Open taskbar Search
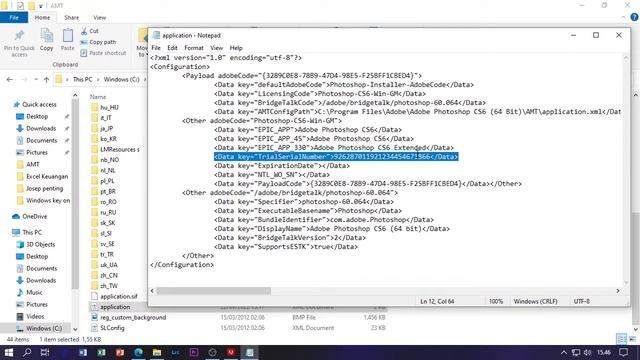Viewport: 640px width, 360px height. 27,352
